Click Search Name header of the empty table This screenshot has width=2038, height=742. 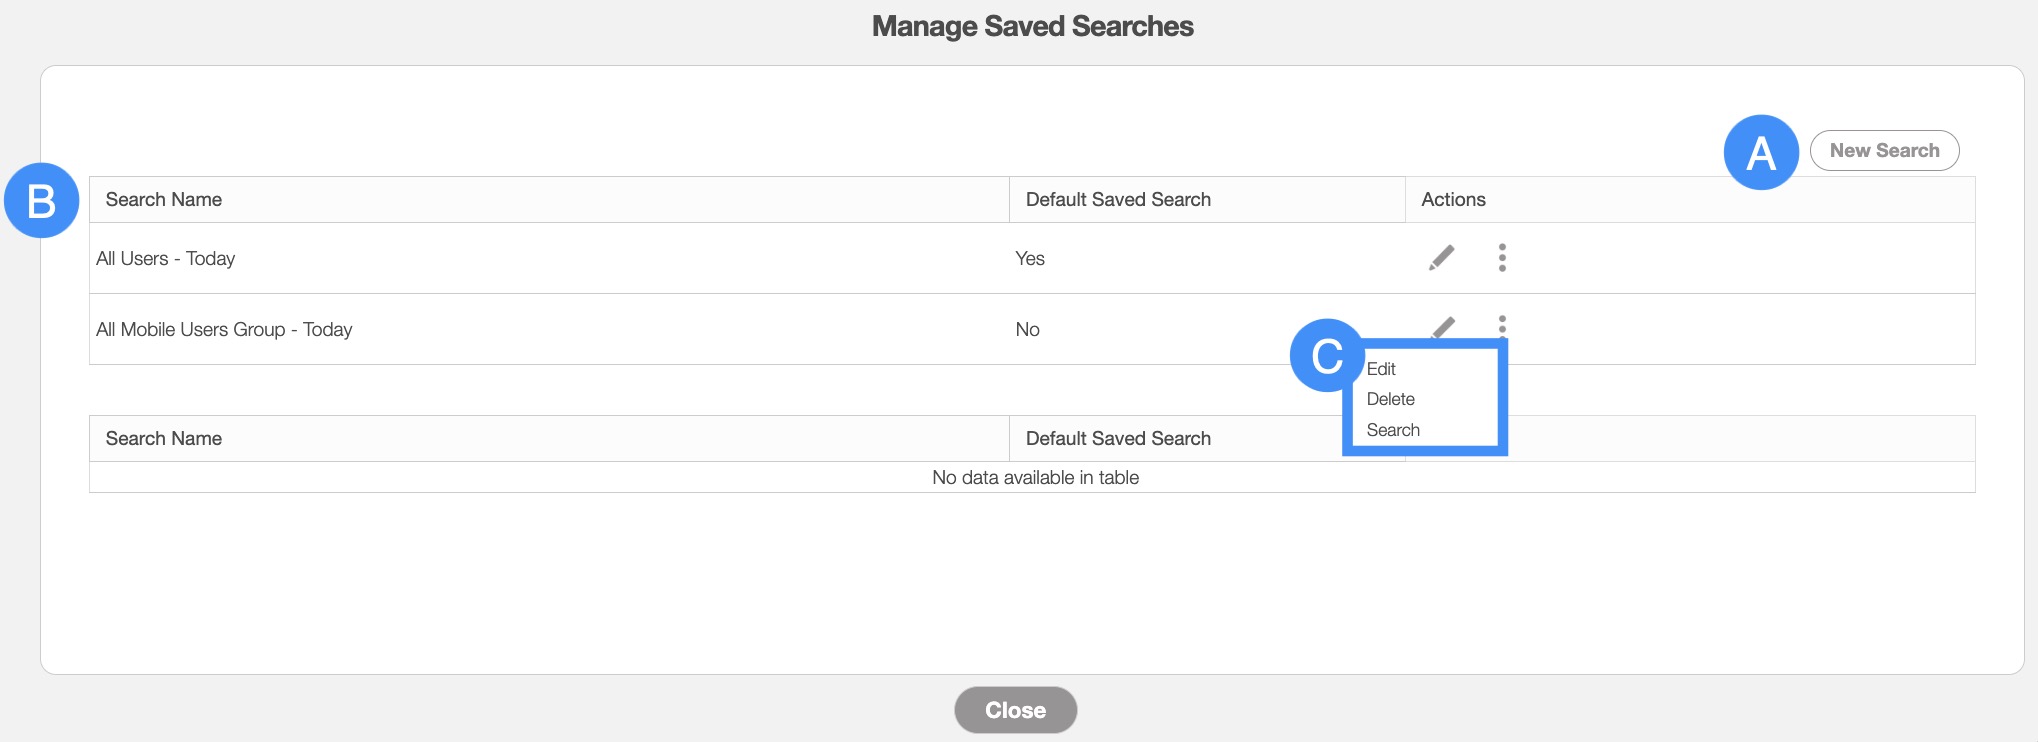tap(164, 439)
